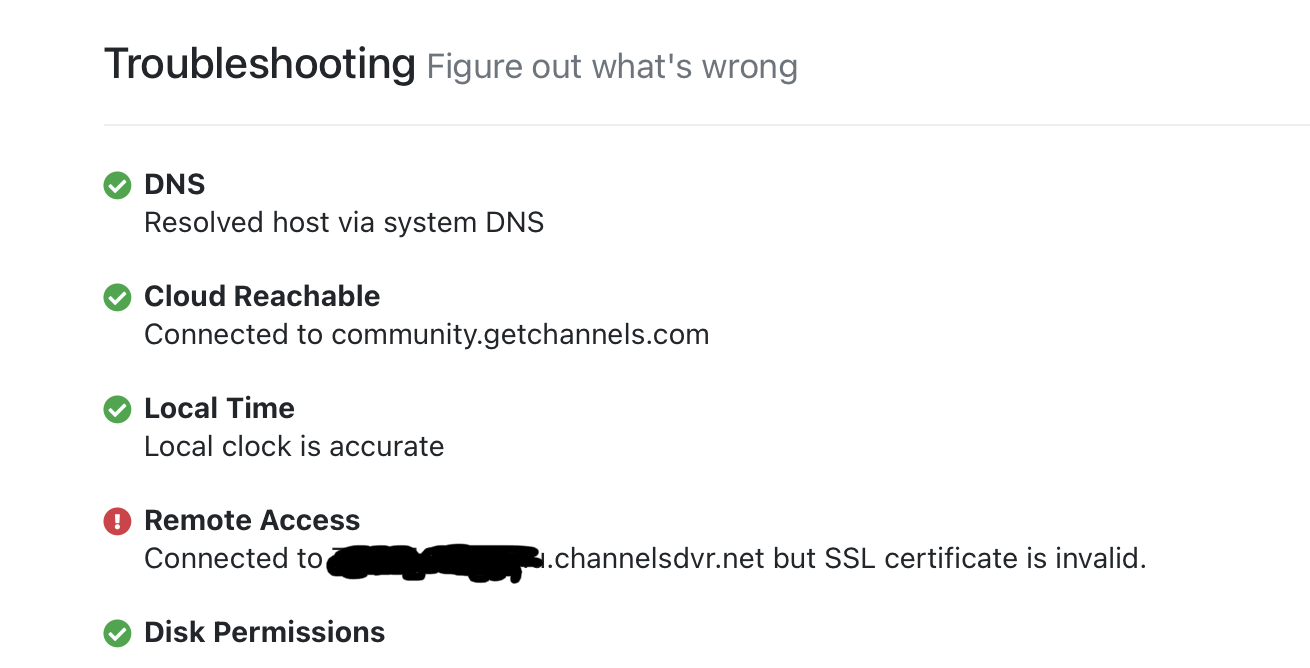This screenshot has height=668, width=1310.
Task: Click the green checkmark beside DNS
Action: pos(117,185)
